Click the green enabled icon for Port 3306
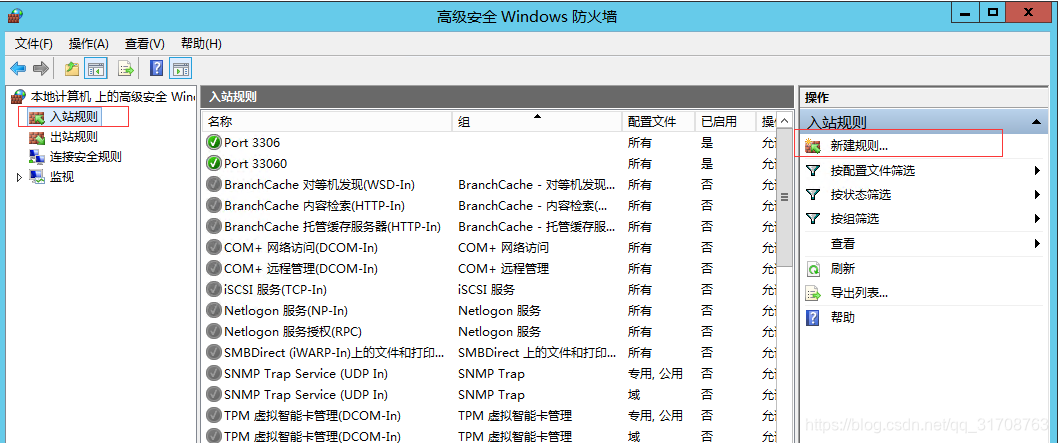The height and width of the screenshot is (443, 1058). [213, 143]
